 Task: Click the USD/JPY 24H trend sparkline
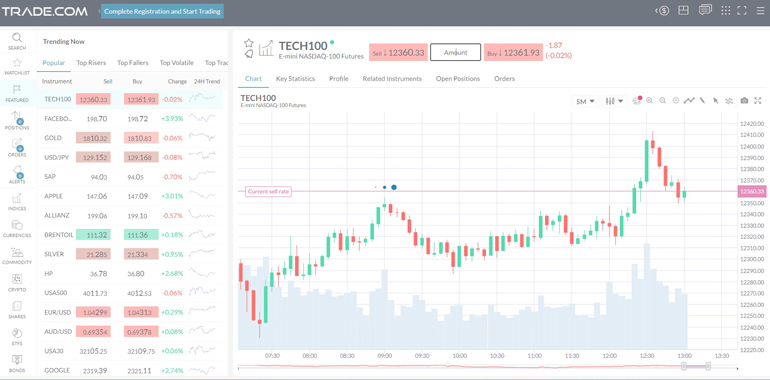(x=202, y=157)
